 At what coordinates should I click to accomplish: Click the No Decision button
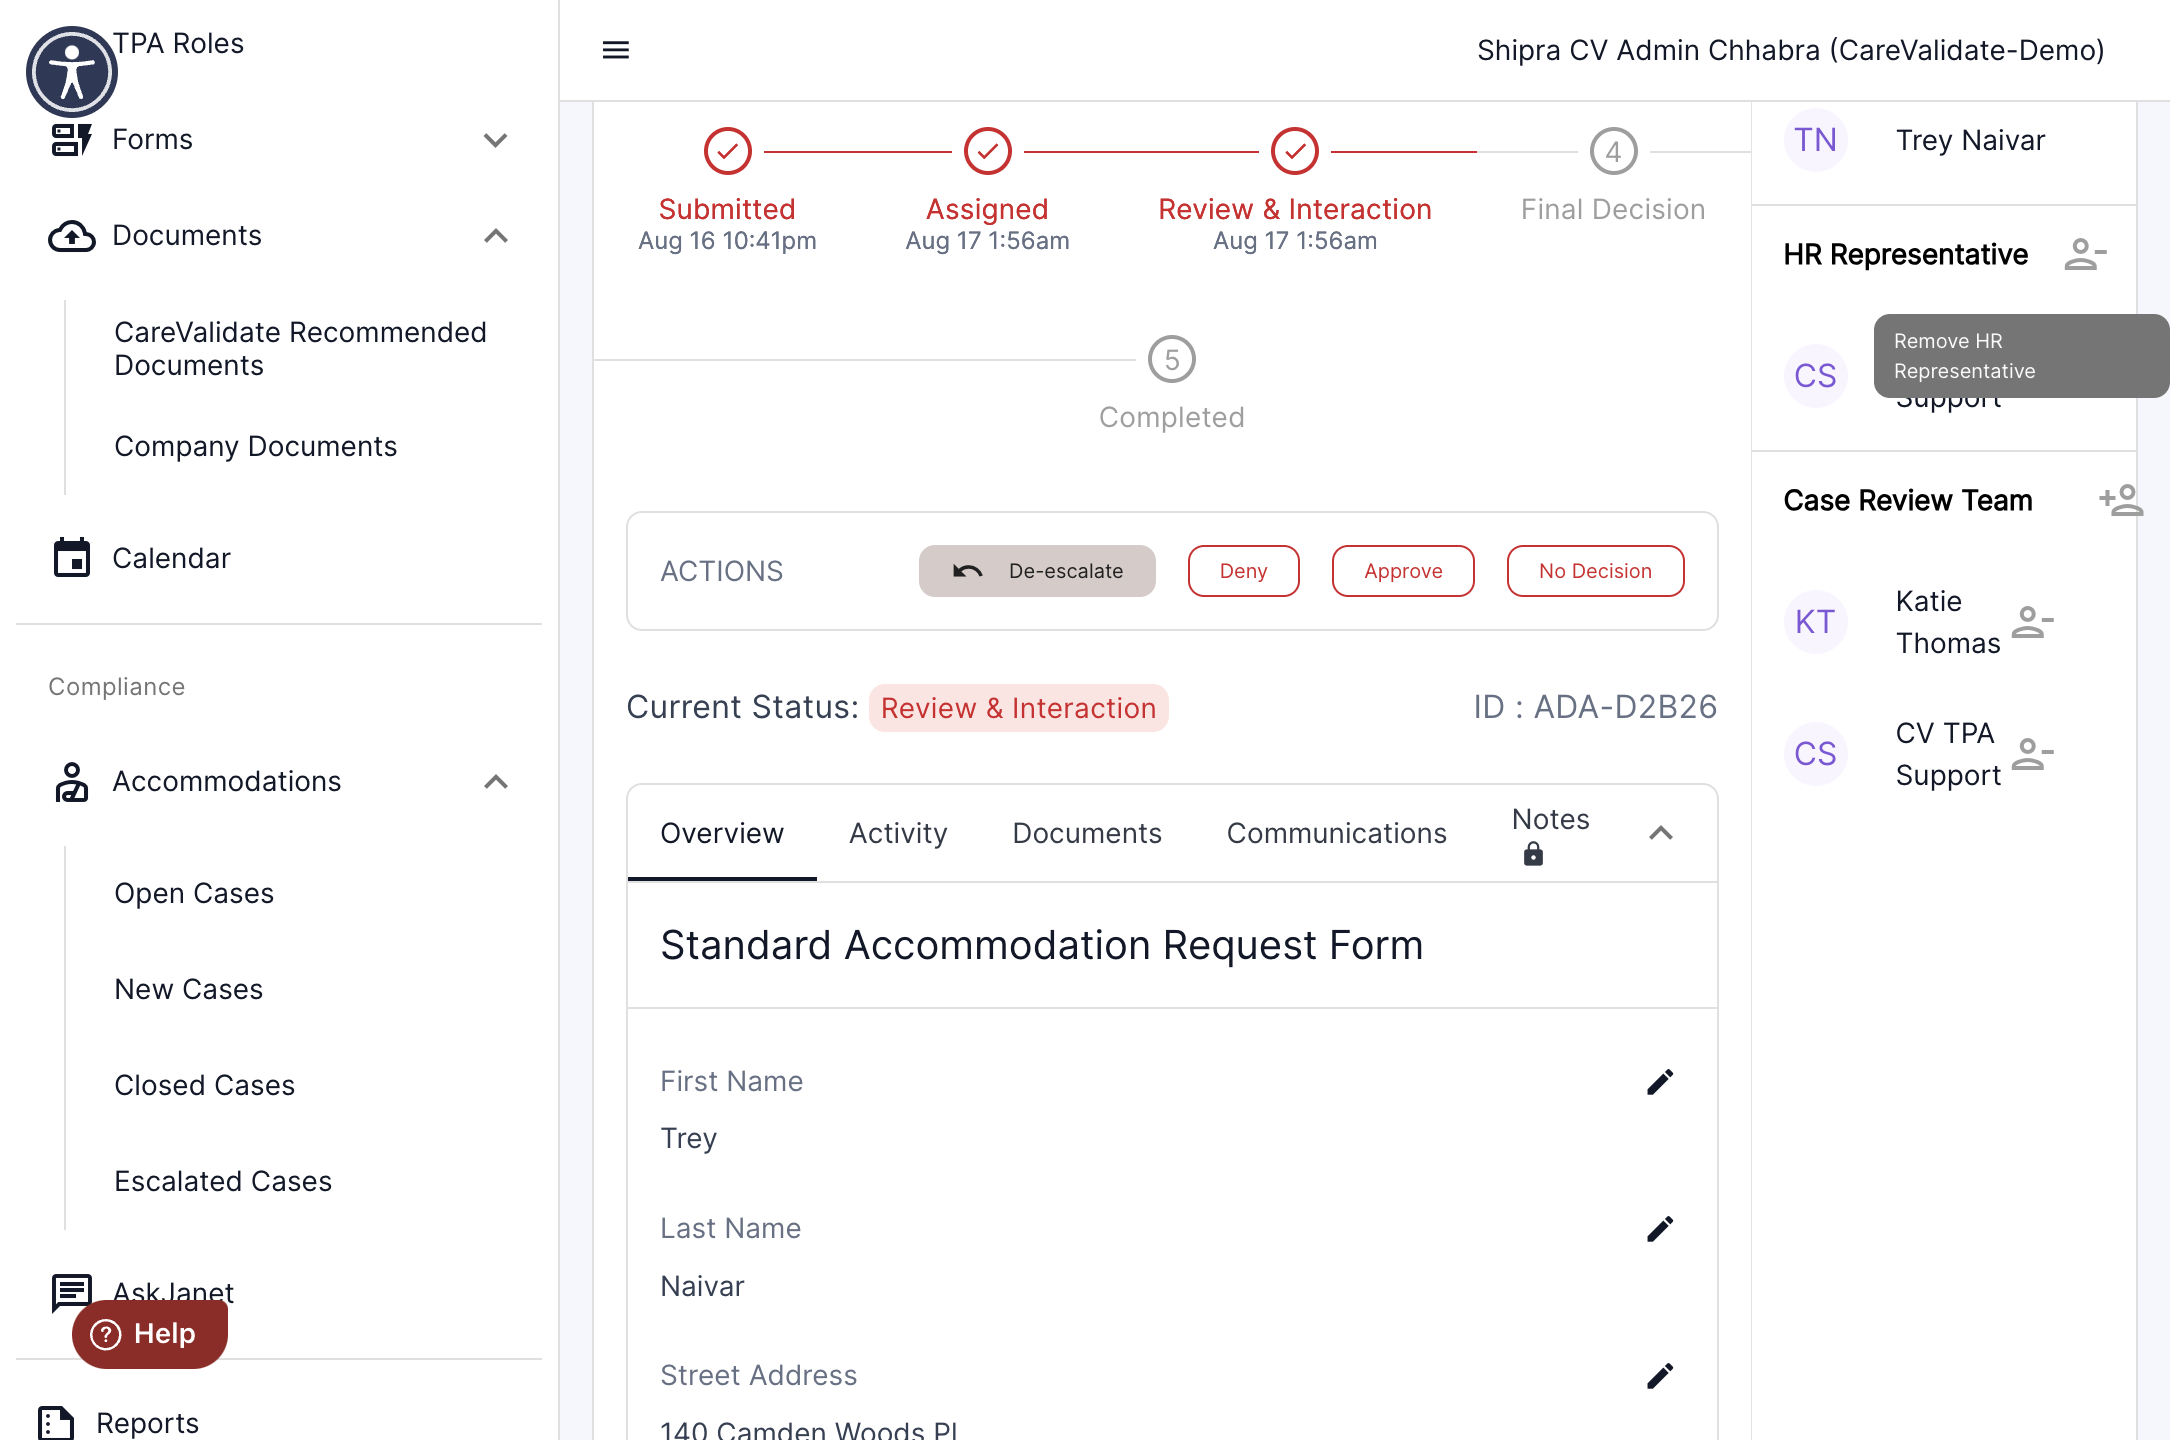point(1595,571)
